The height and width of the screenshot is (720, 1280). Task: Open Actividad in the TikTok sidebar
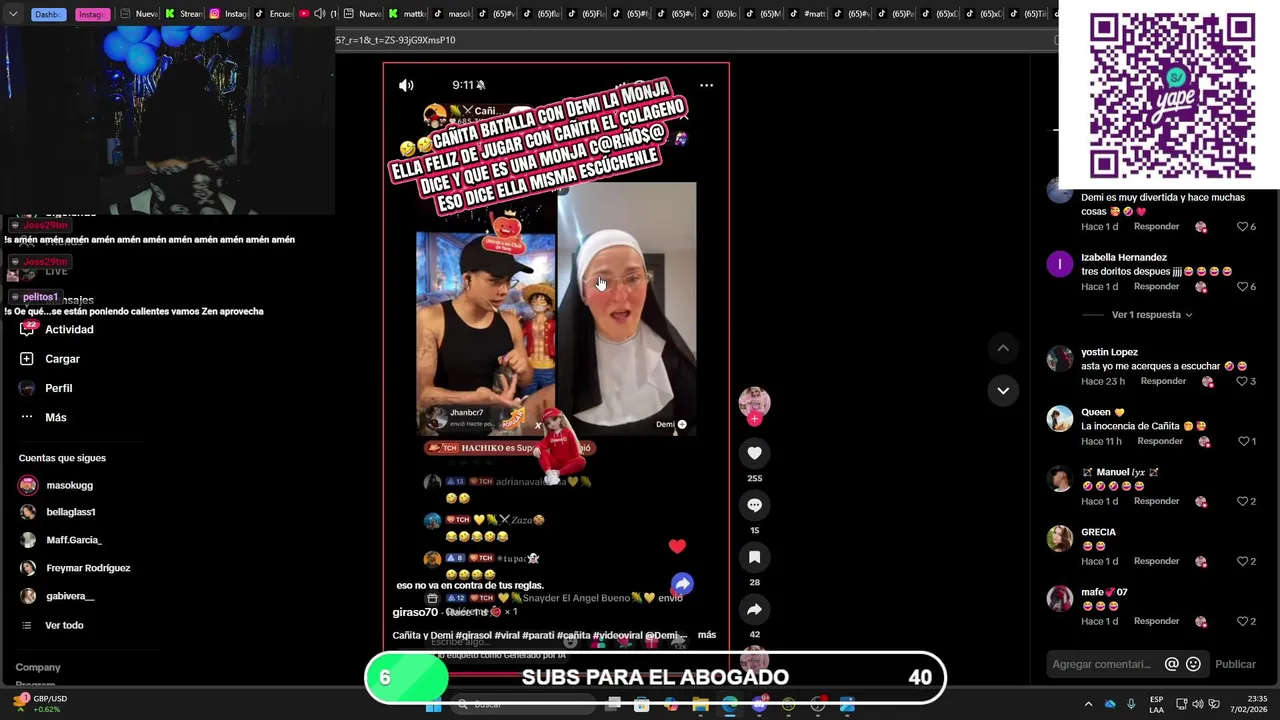click(x=56, y=329)
